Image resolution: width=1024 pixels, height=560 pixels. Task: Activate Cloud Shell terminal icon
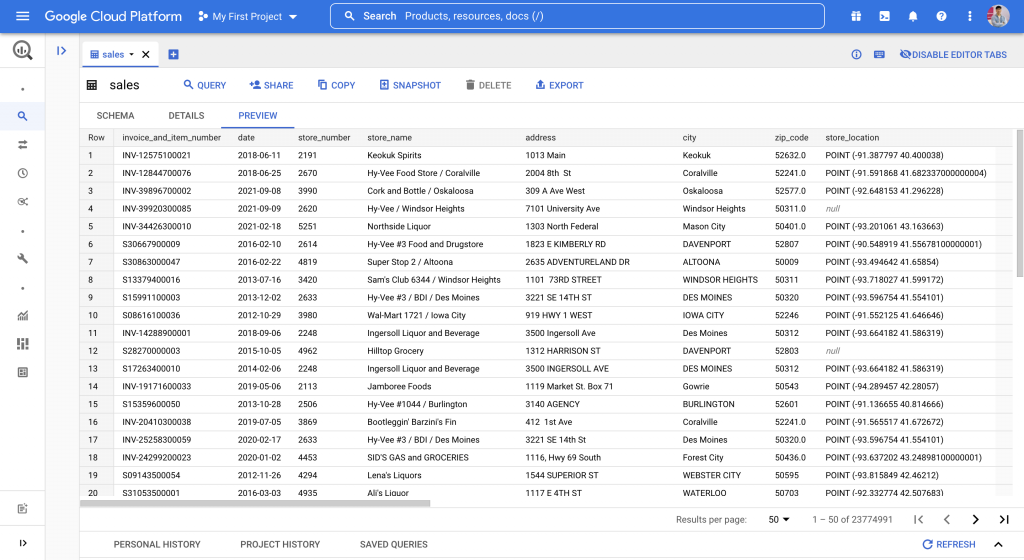coord(884,16)
